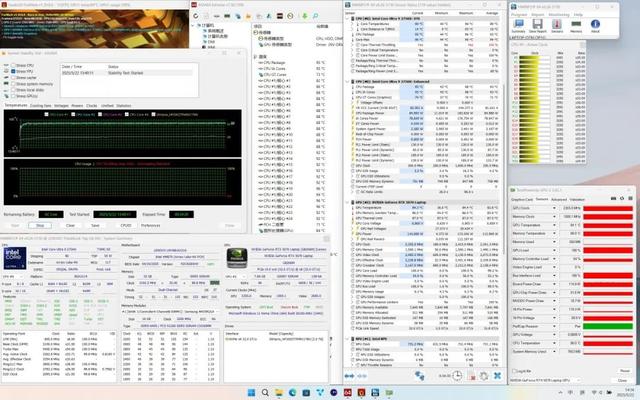Viewport: 640px width, 400px height.
Task: Open the PerfCap Reason dropdown in GPU-Z
Action: [554, 326]
